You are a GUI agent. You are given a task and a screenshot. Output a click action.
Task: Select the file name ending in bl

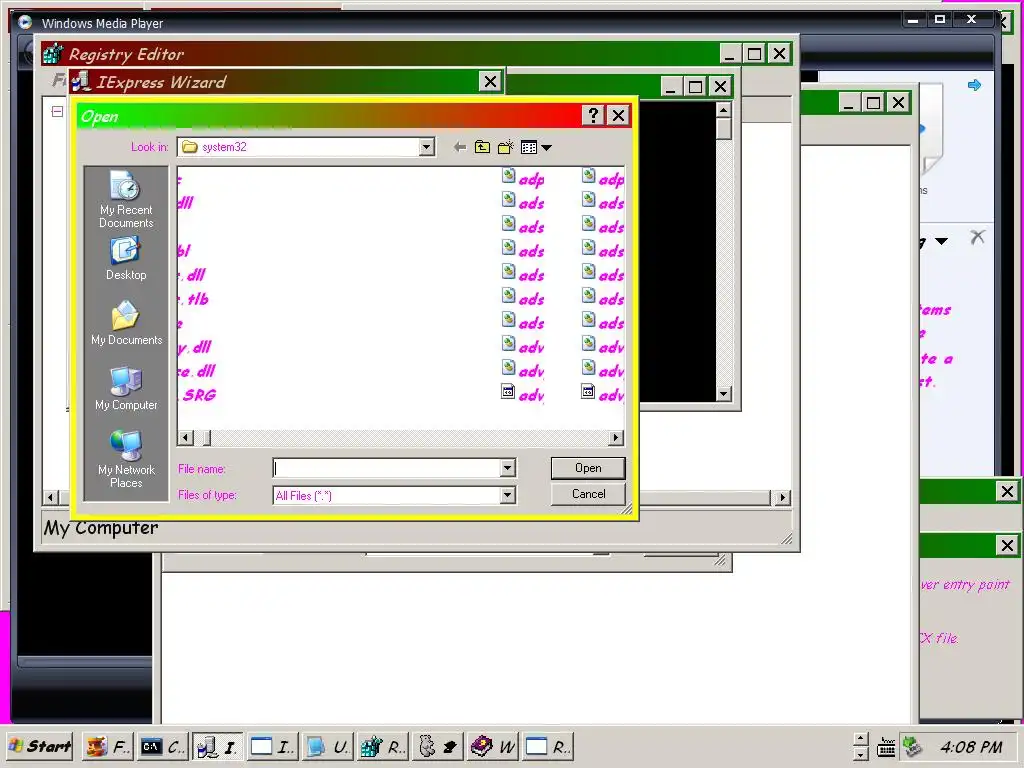pyautogui.click(x=184, y=251)
